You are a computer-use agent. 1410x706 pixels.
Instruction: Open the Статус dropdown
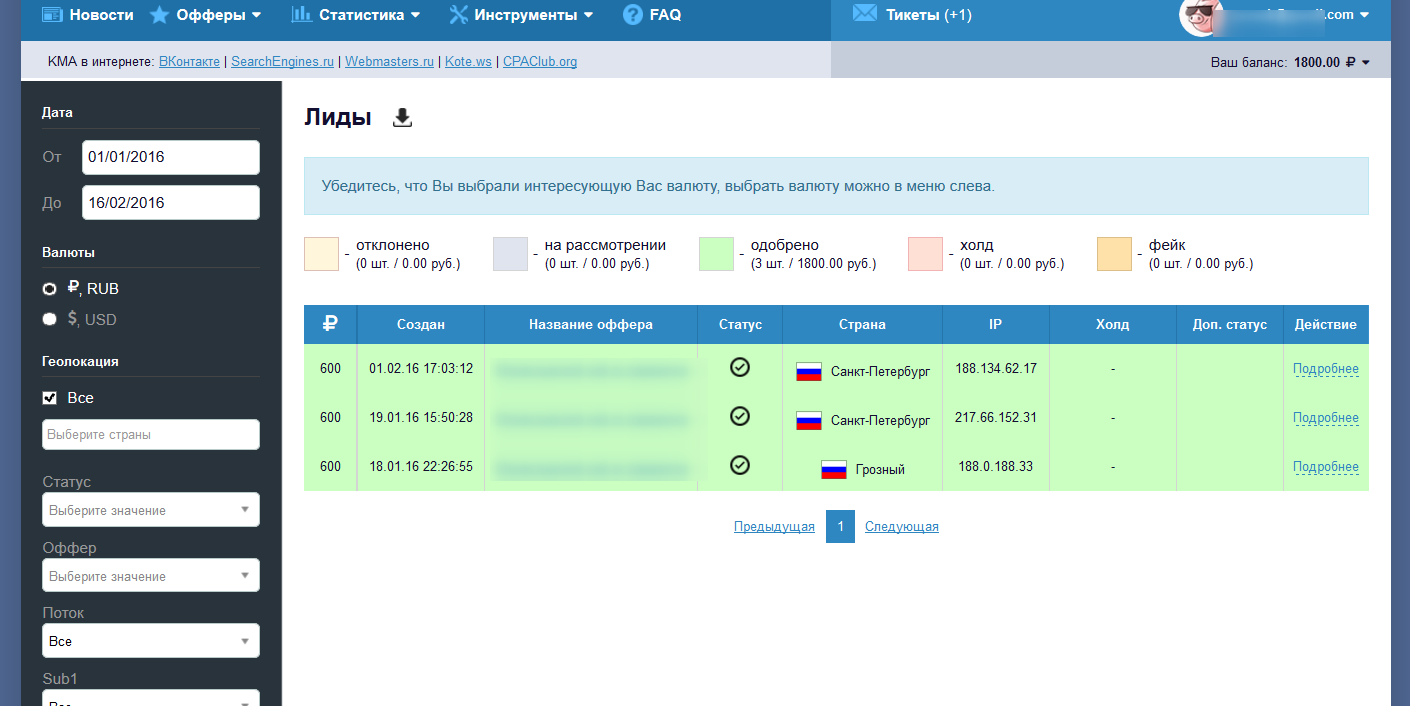point(151,510)
